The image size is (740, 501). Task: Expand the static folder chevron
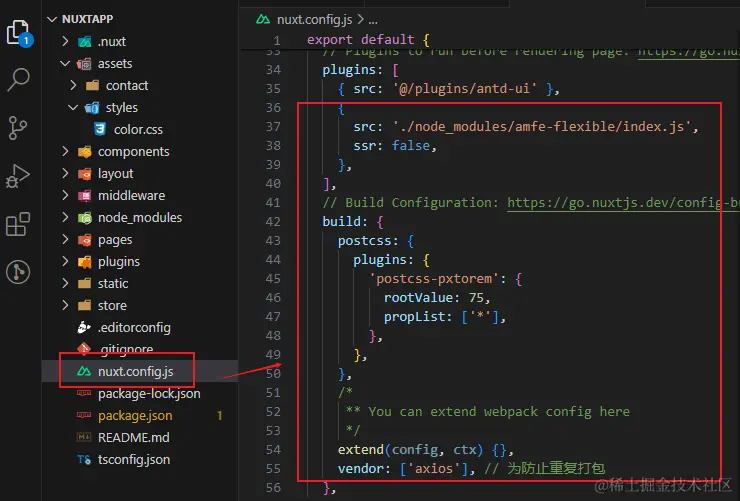pyautogui.click(x=65, y=284)
